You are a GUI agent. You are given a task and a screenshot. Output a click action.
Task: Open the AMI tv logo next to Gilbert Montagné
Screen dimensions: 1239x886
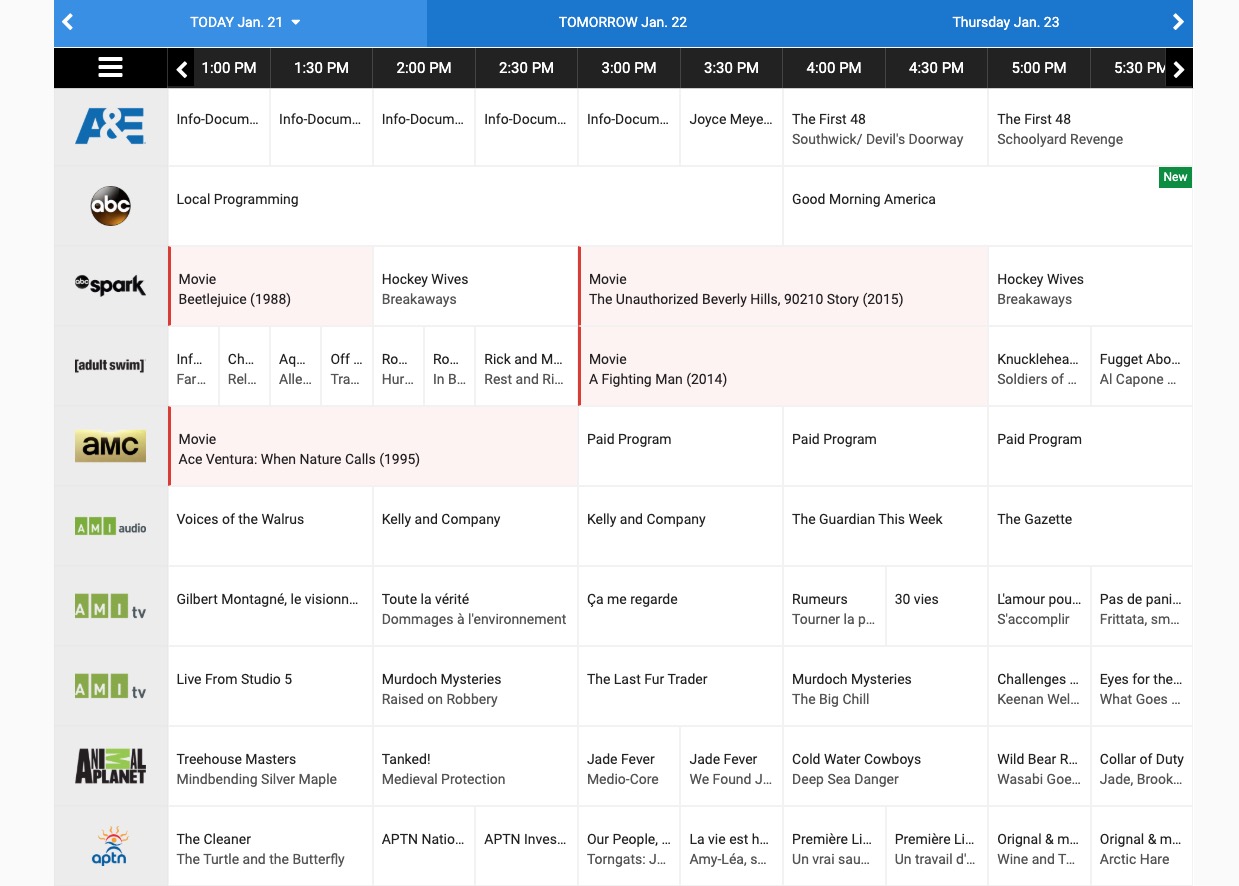click(x=110, y=606)
